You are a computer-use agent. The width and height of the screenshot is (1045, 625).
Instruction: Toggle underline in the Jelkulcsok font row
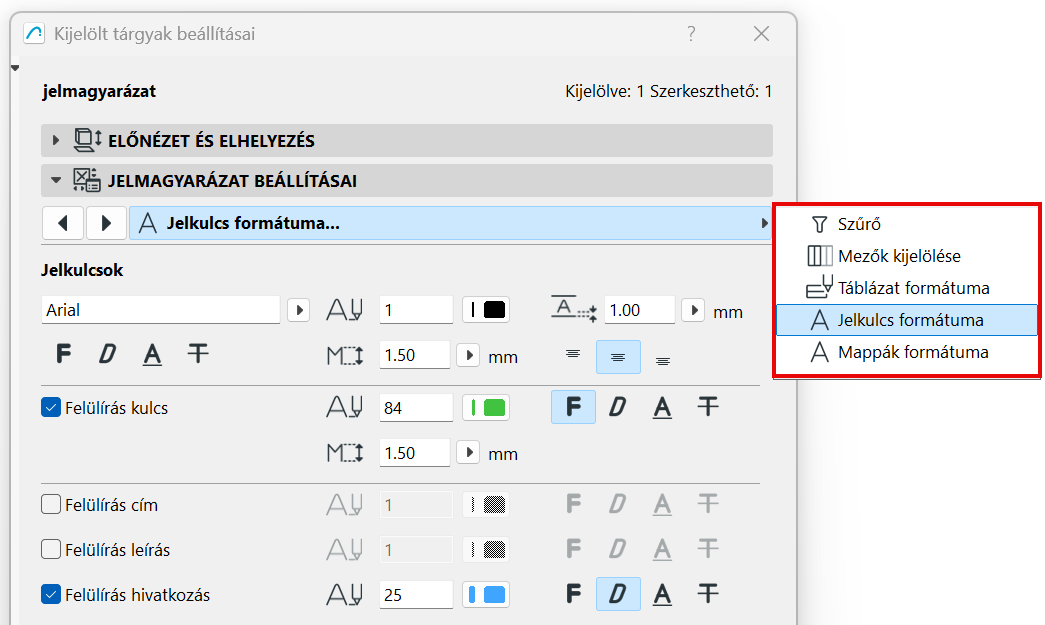coord(152,353)
